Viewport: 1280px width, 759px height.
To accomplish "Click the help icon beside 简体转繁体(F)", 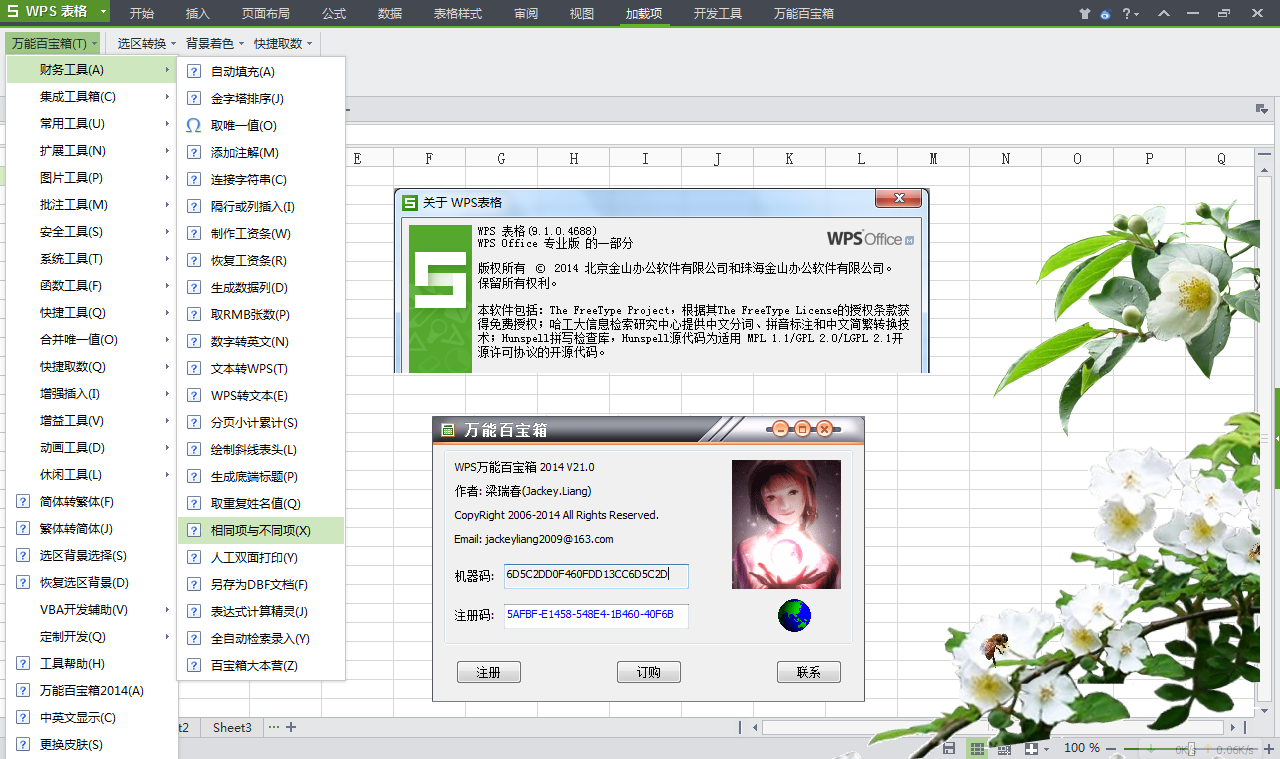I will [23, 501].
